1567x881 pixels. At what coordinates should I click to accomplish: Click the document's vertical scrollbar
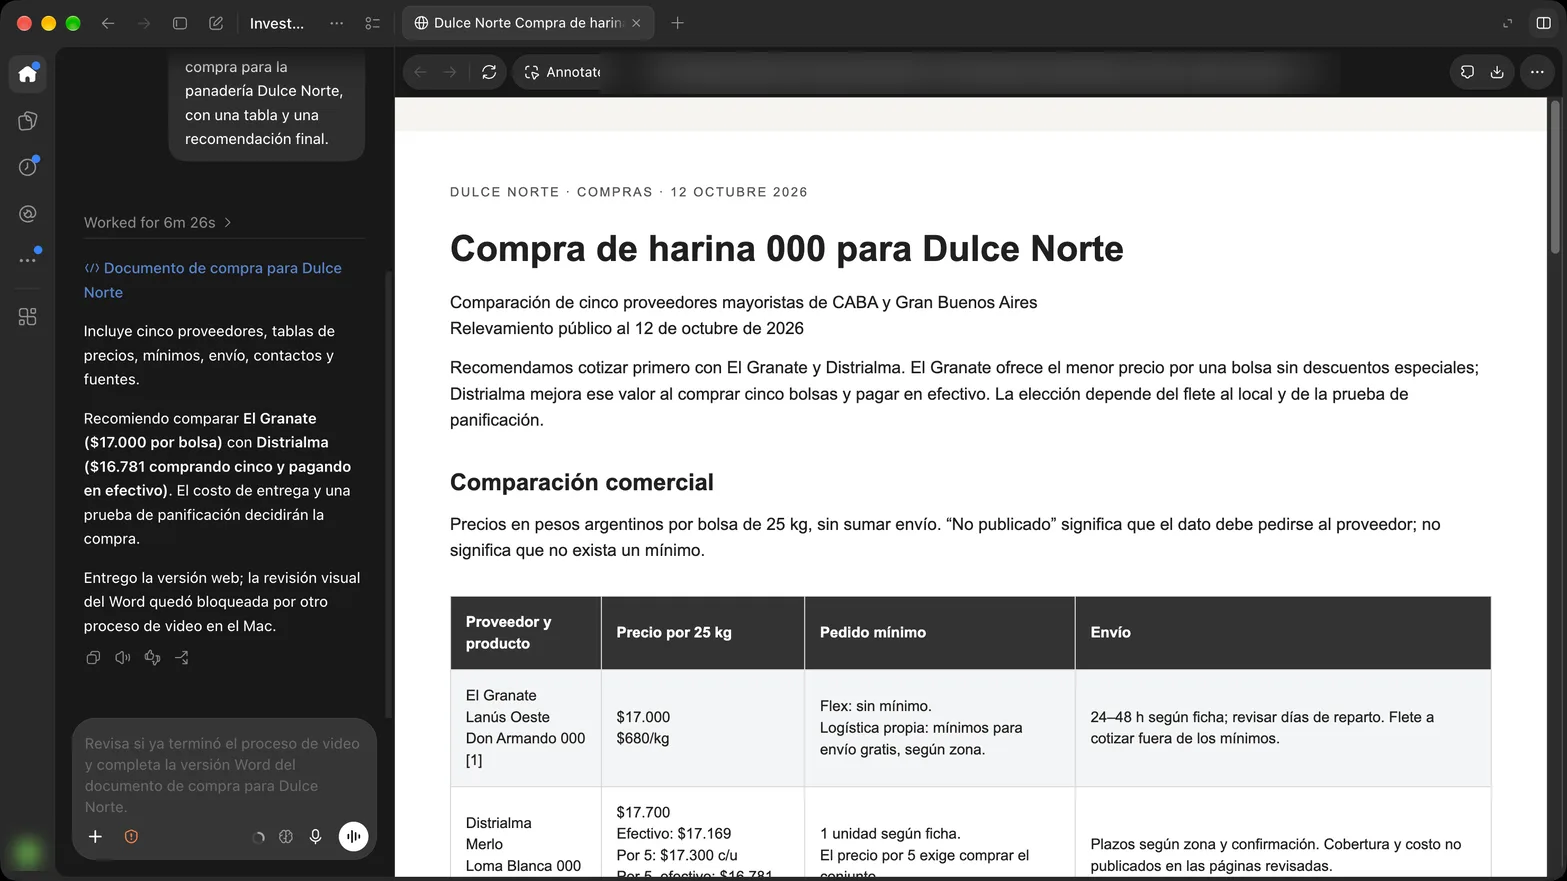pos(1555,176)
